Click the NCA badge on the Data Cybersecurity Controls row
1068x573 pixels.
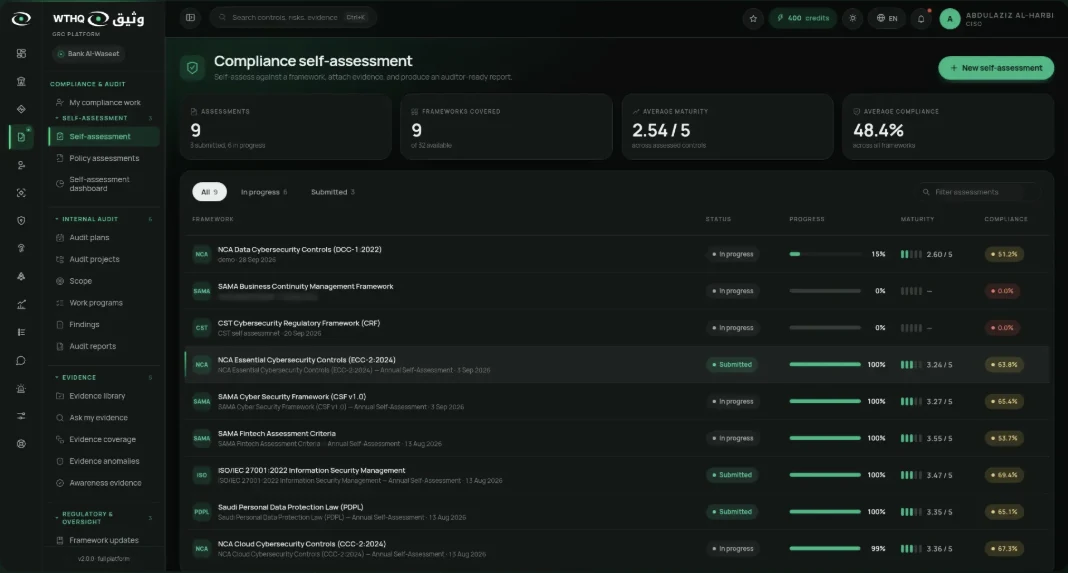click(202, 254)
